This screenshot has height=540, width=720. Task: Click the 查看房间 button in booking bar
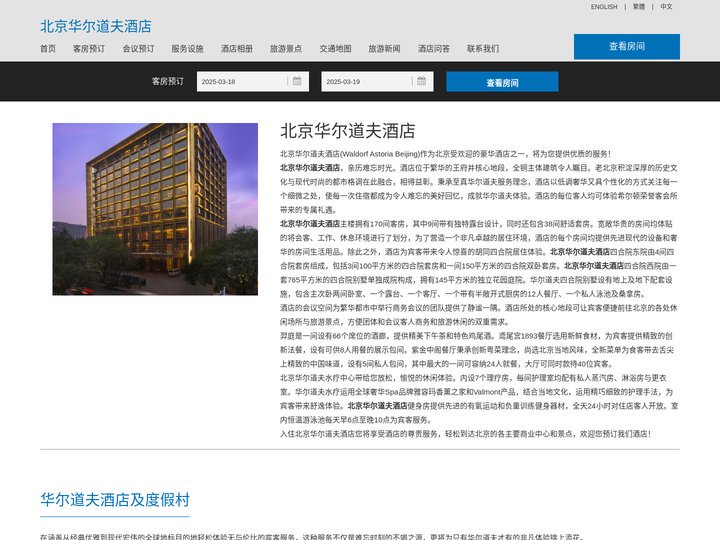(502, 82)
